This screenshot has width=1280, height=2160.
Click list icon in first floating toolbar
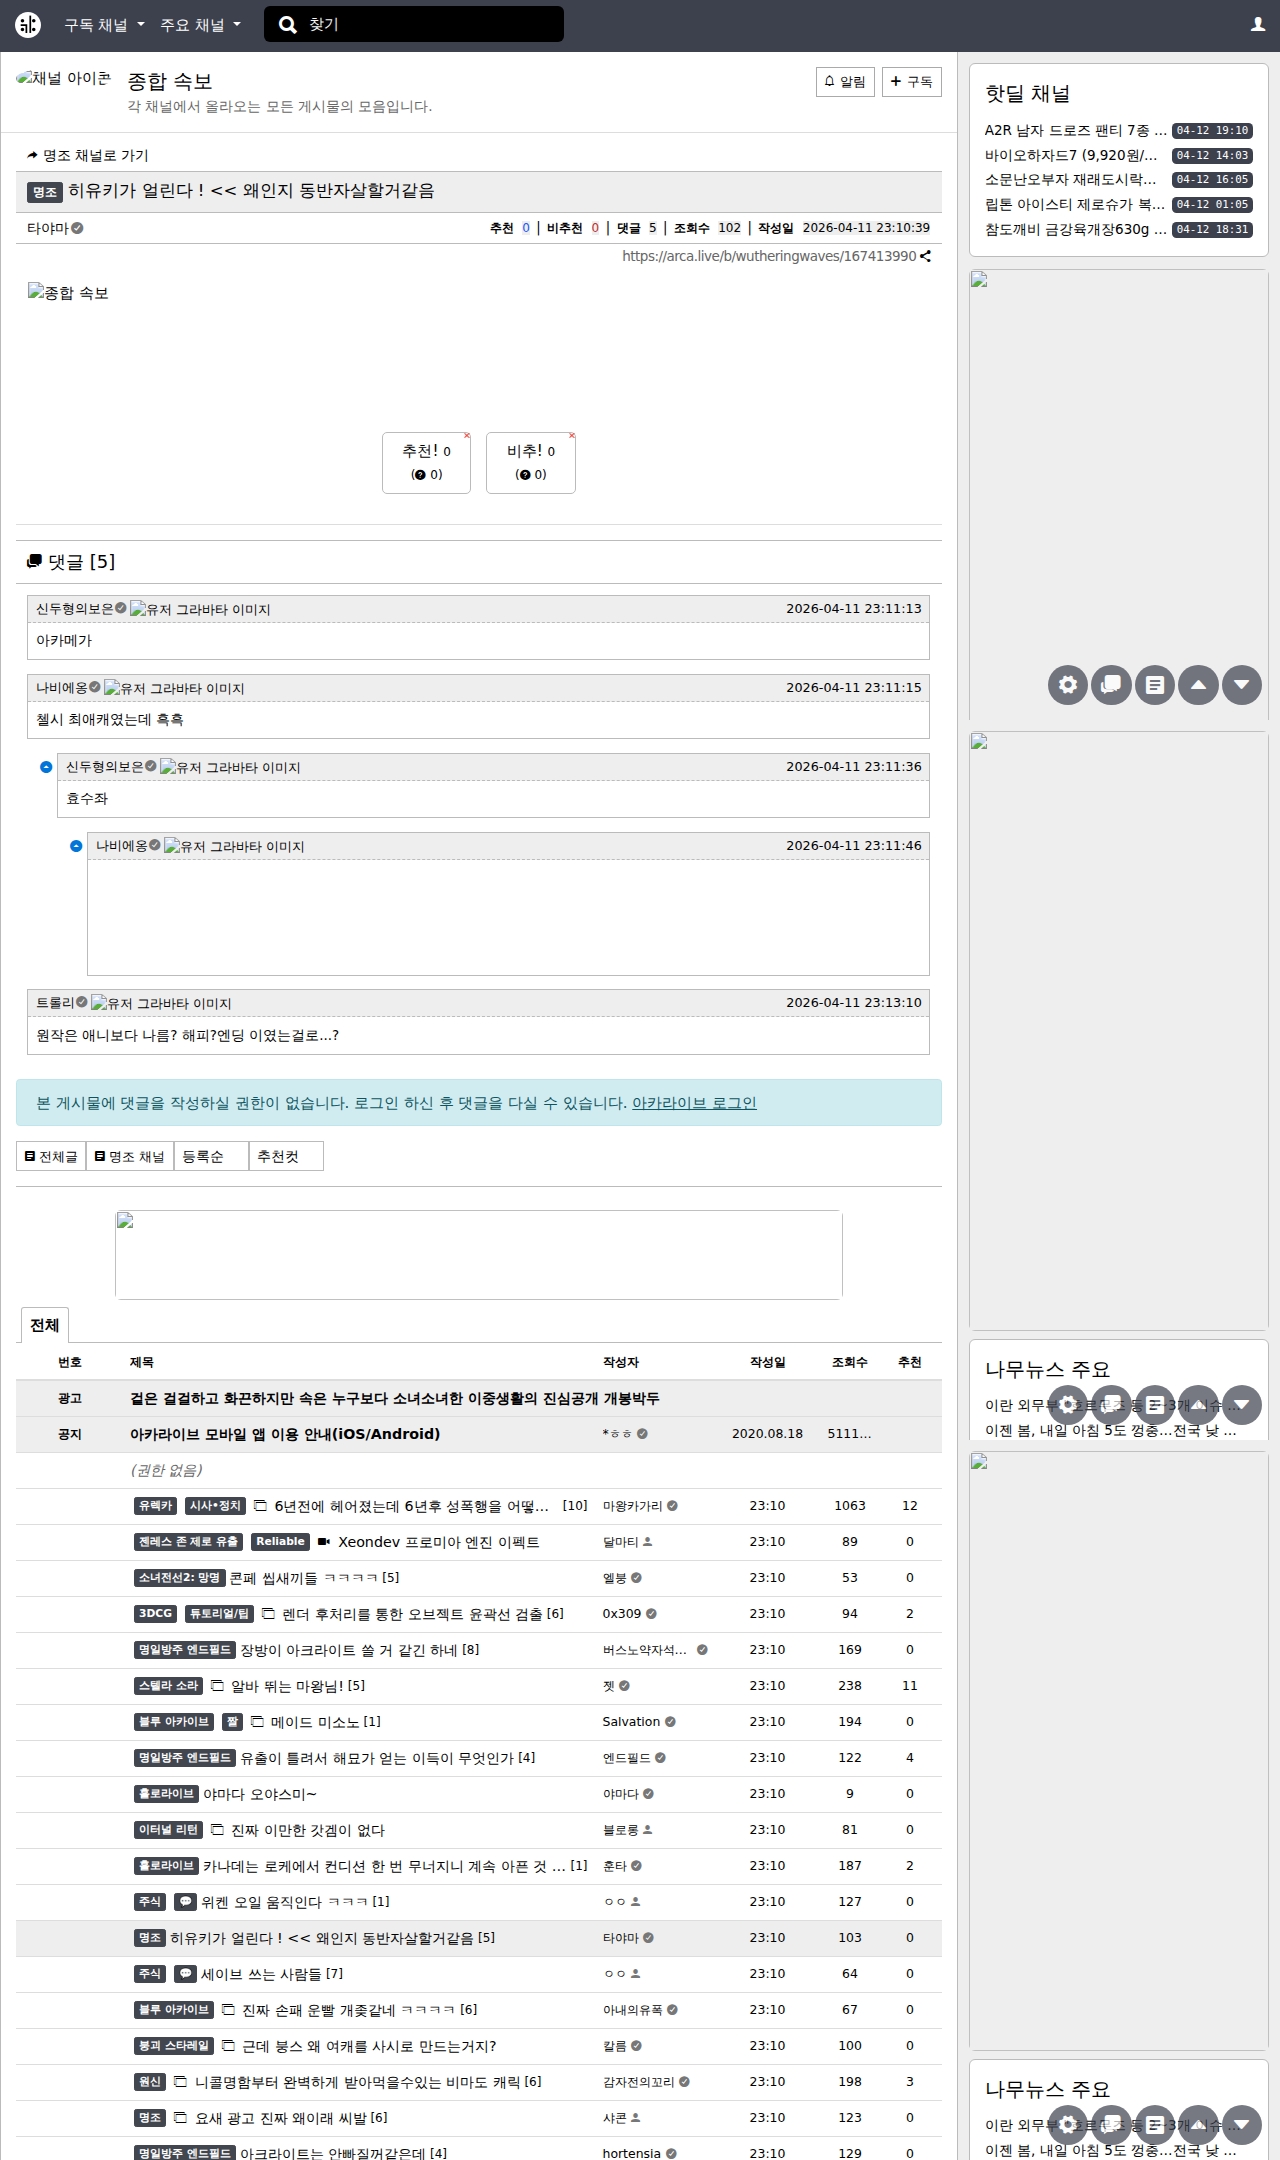pos(1155,685)
